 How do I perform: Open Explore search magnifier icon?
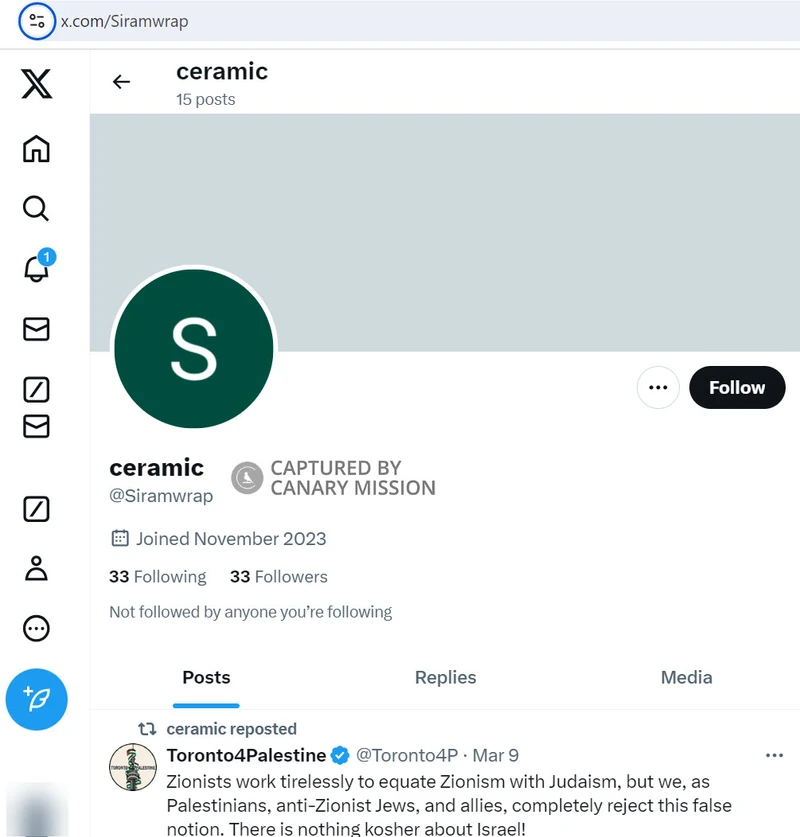(36, 208)
